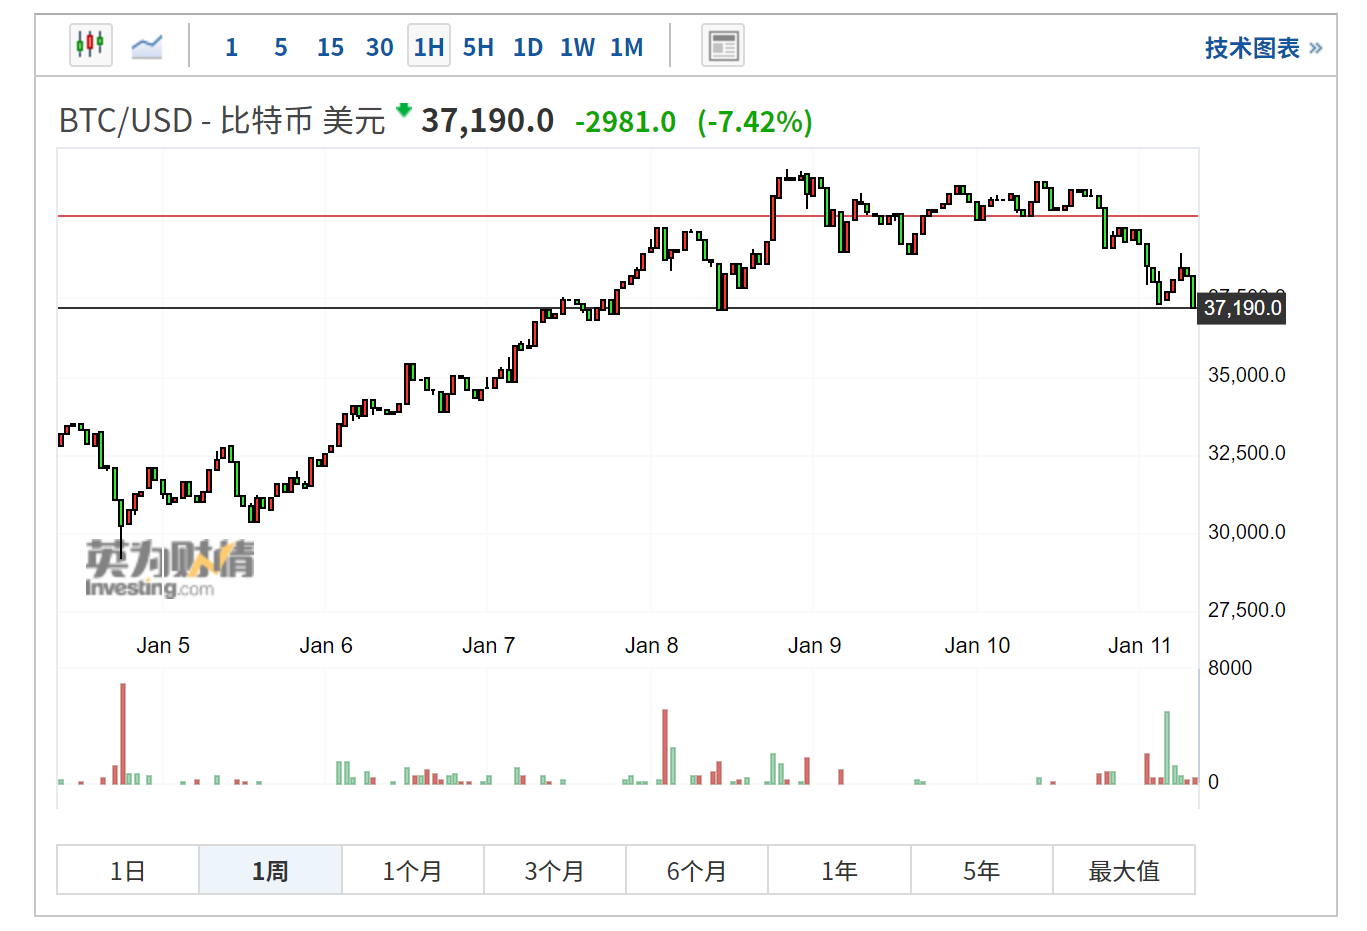Click the green down arrow price indicator
1367x931 pixels.
(x=404, y=108)
